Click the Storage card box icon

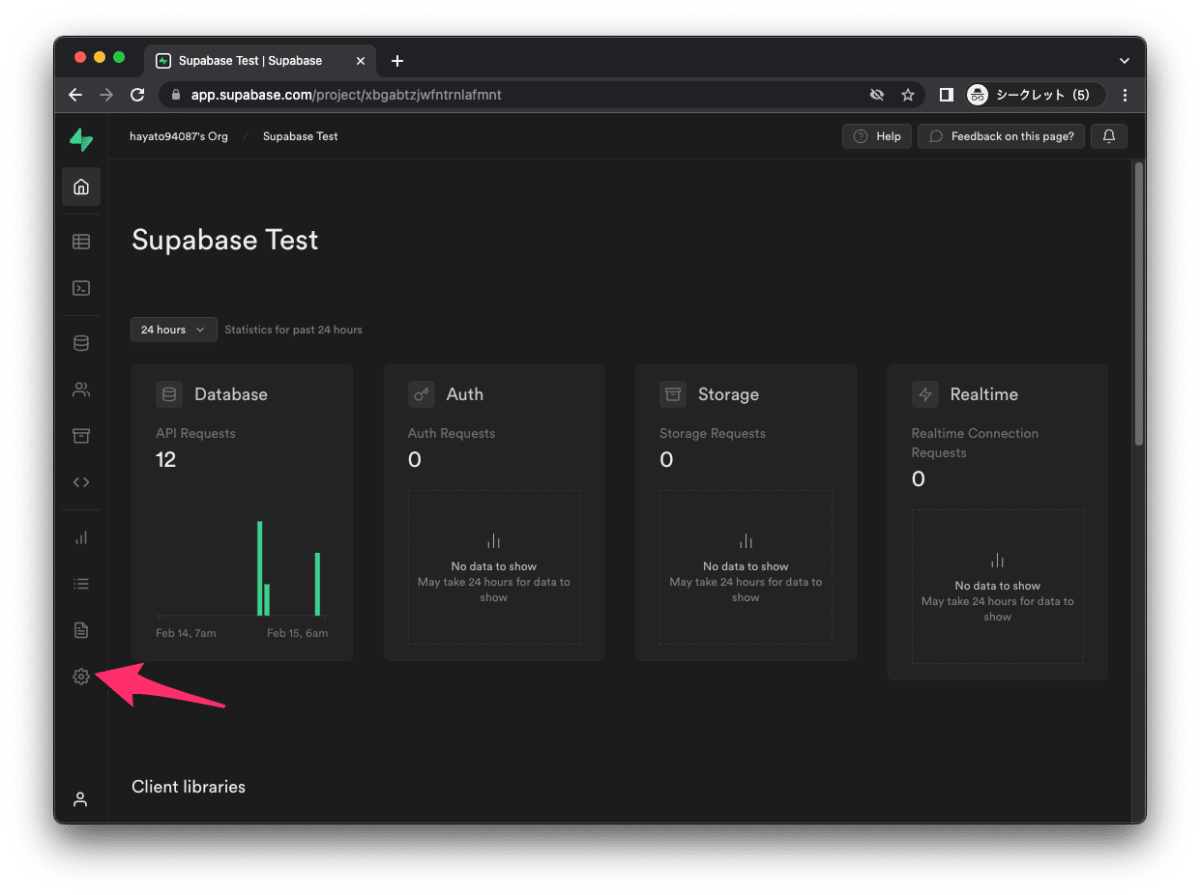click(673, 394)
